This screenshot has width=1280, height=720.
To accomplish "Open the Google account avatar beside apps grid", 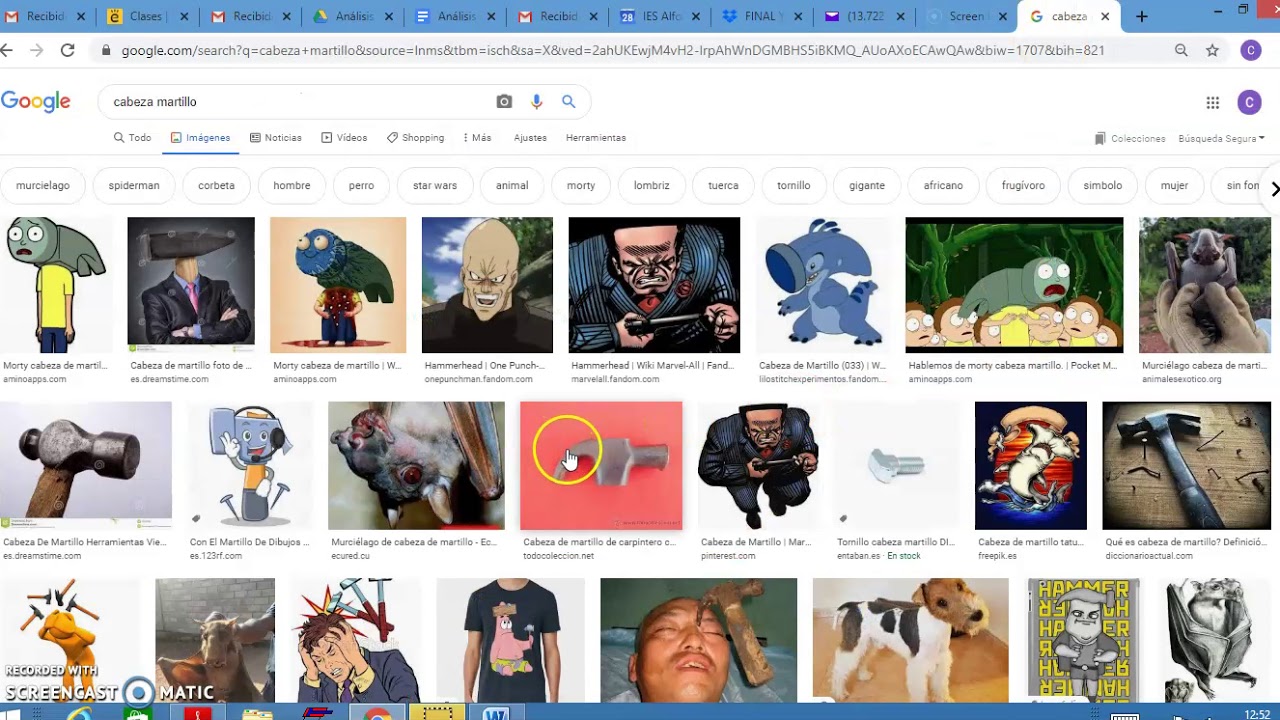I will [x=1248, y=102].
